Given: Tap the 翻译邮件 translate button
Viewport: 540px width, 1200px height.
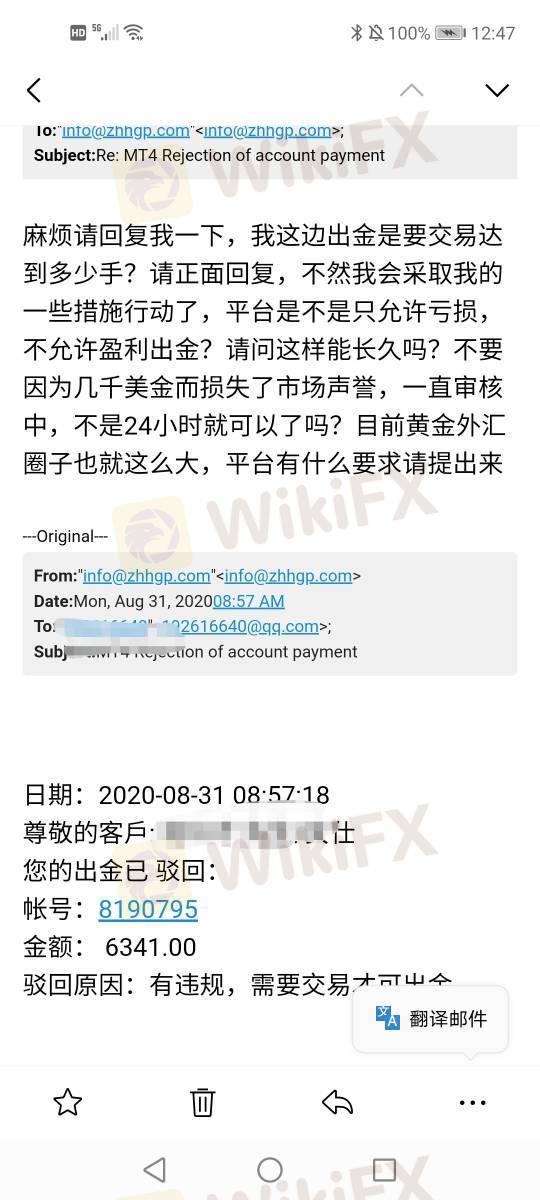Looking at the screenshot, I should coord(431,1019).
